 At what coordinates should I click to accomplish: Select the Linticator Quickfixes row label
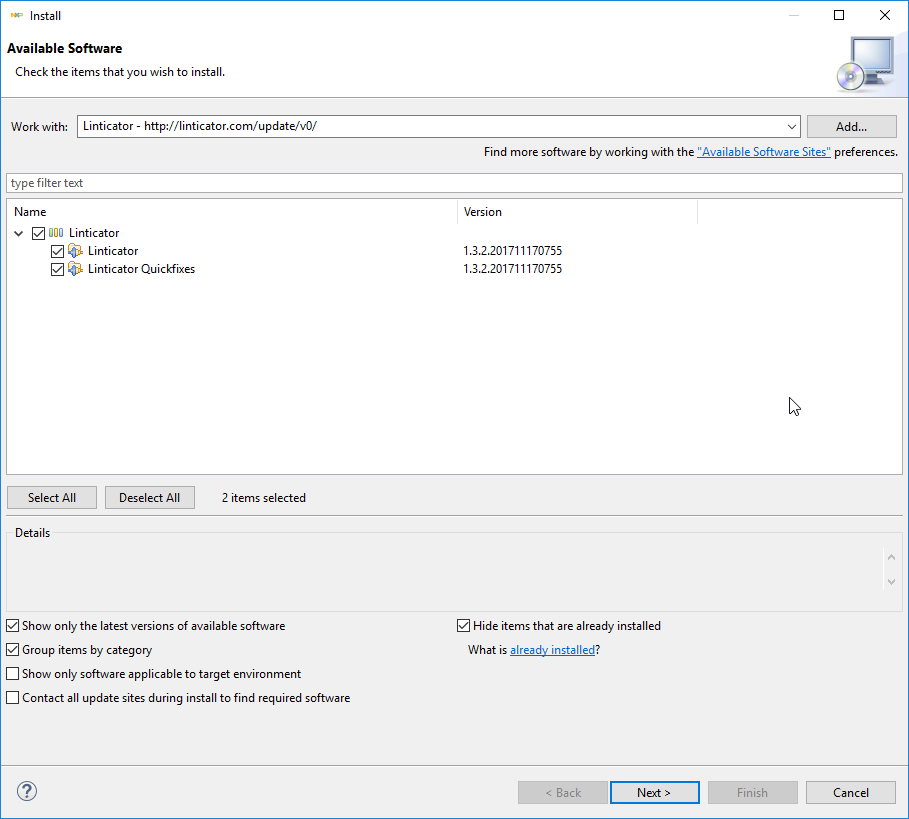[x=141, y=269]
